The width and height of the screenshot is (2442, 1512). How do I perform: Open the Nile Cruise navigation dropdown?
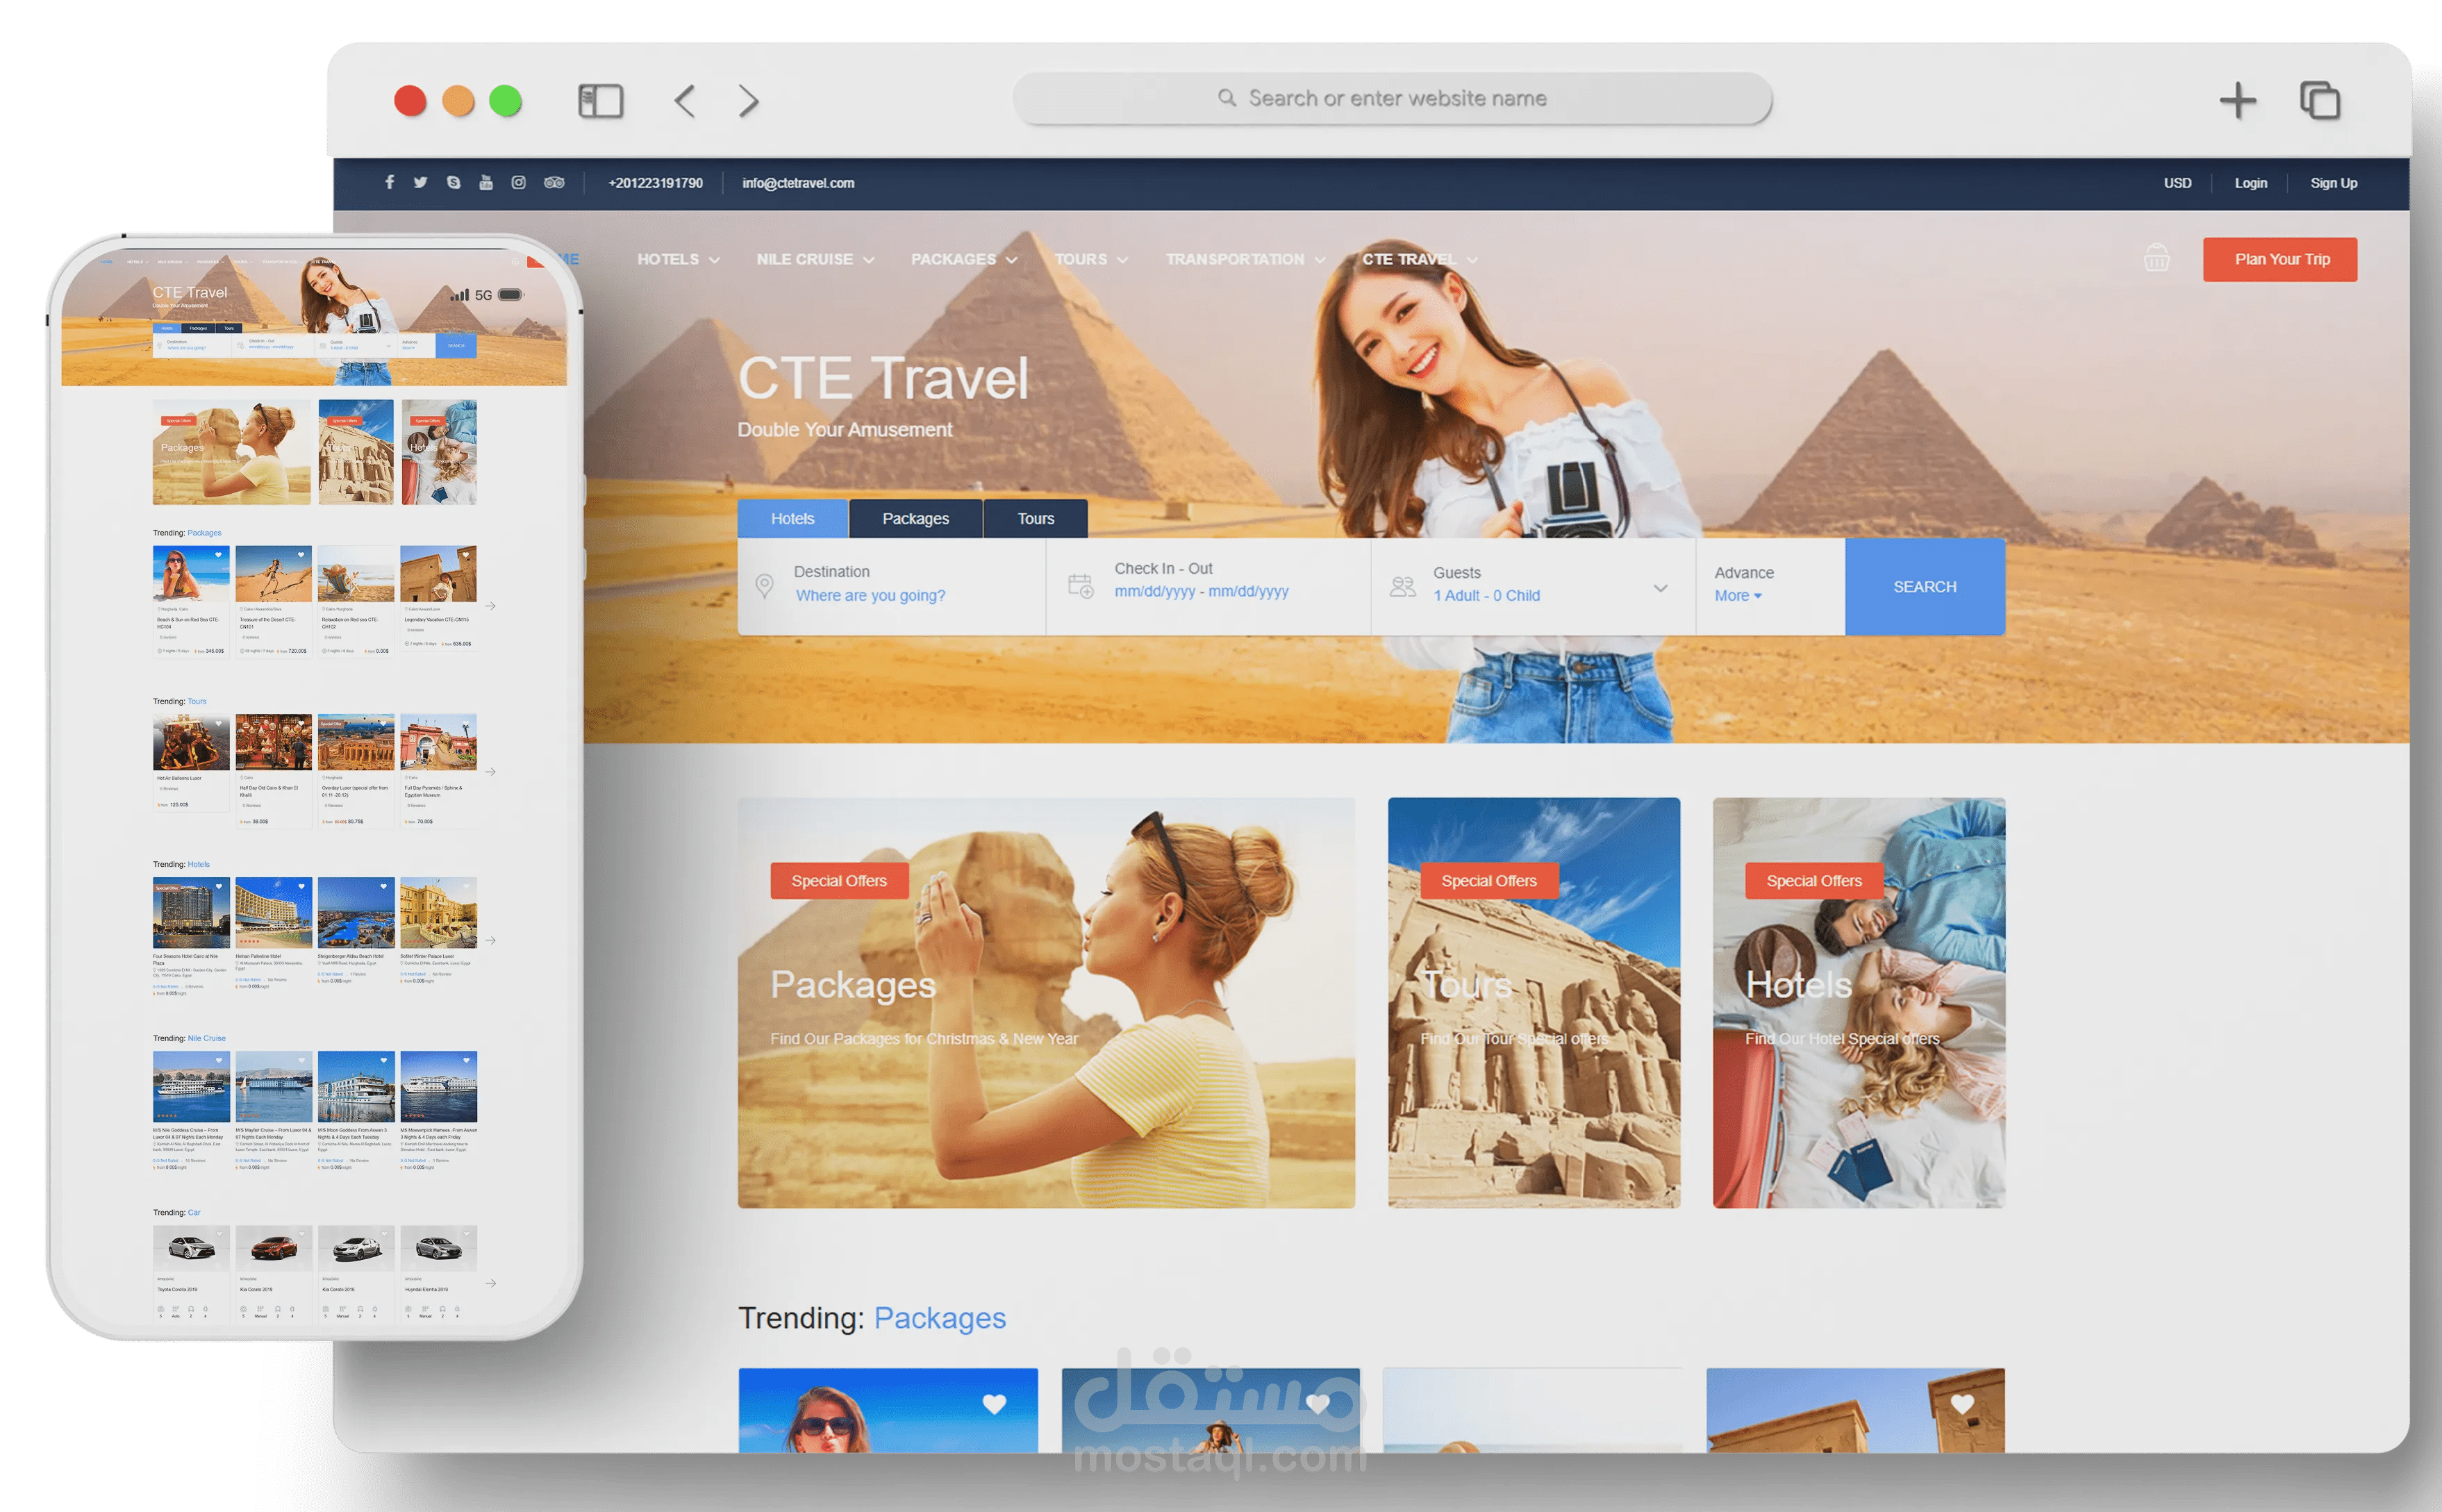tap(815, 260)
